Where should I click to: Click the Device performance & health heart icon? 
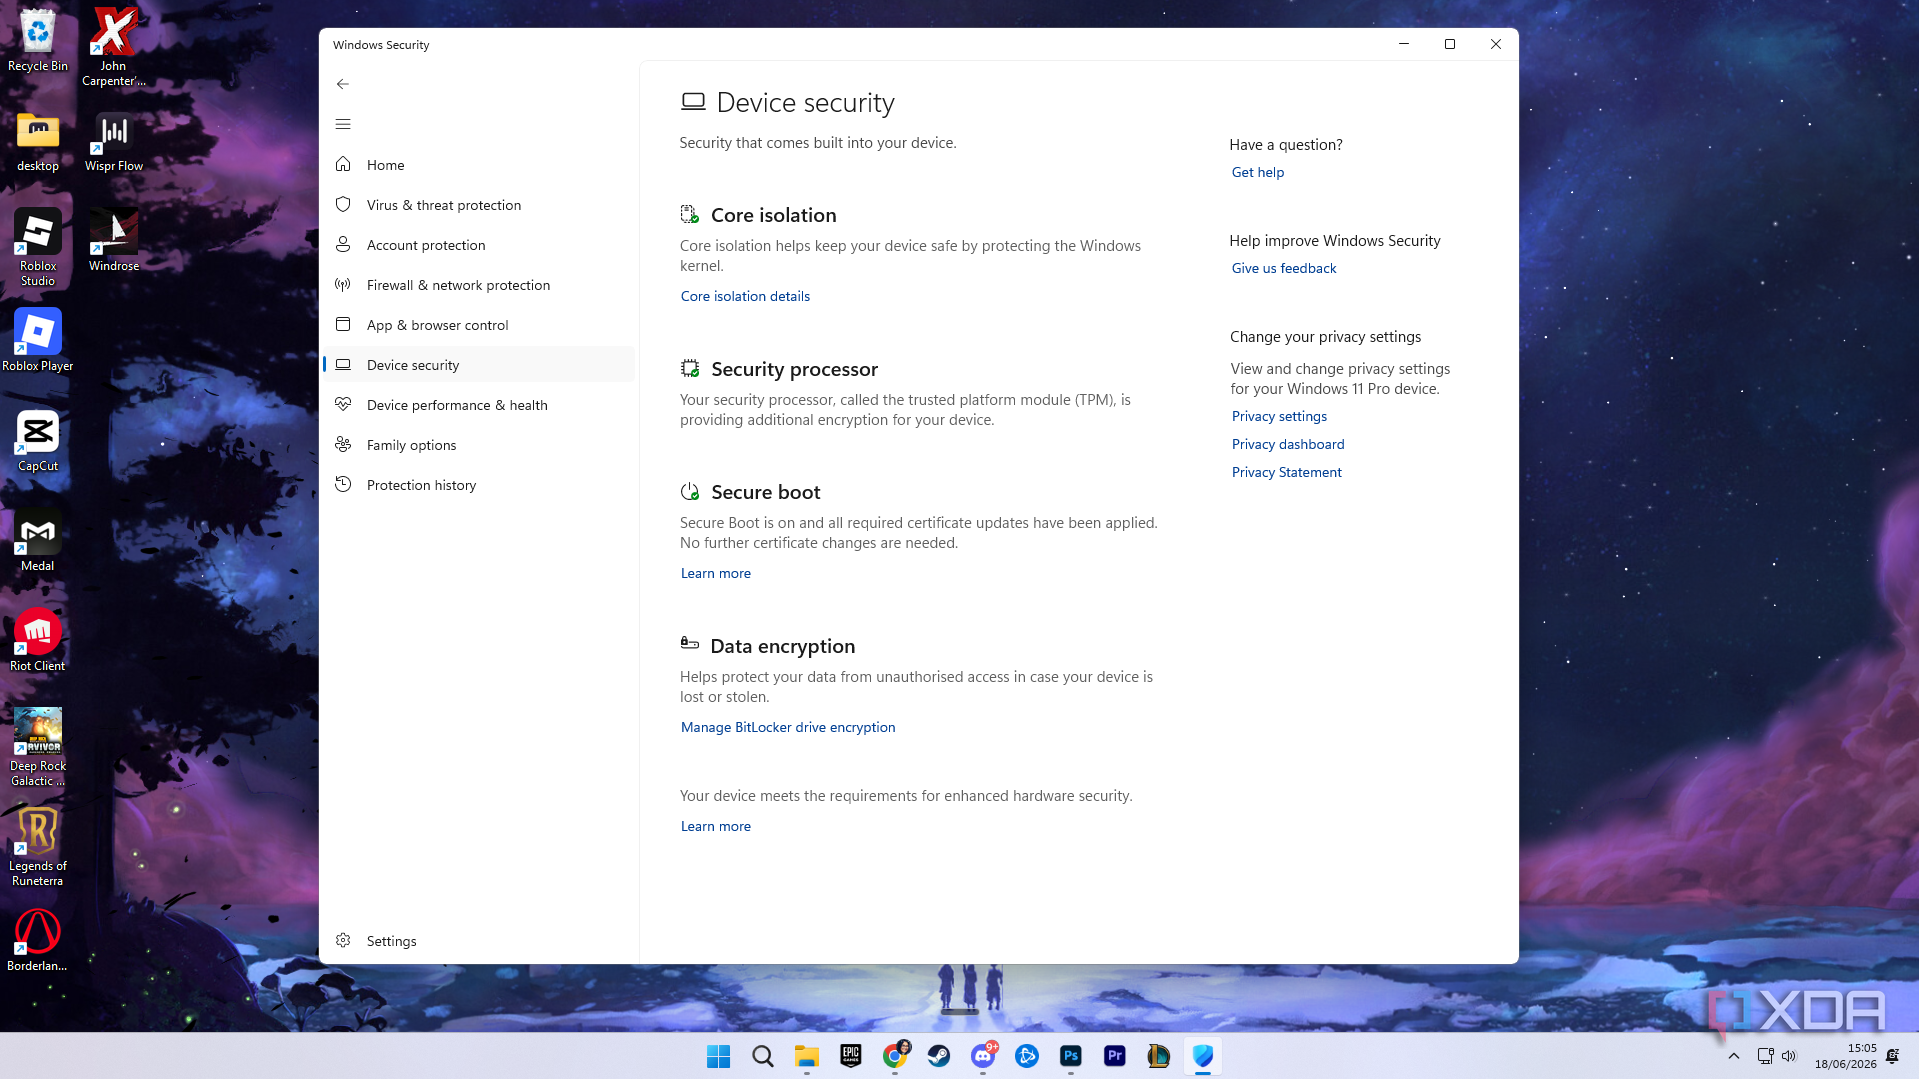[x=343, y=404]
